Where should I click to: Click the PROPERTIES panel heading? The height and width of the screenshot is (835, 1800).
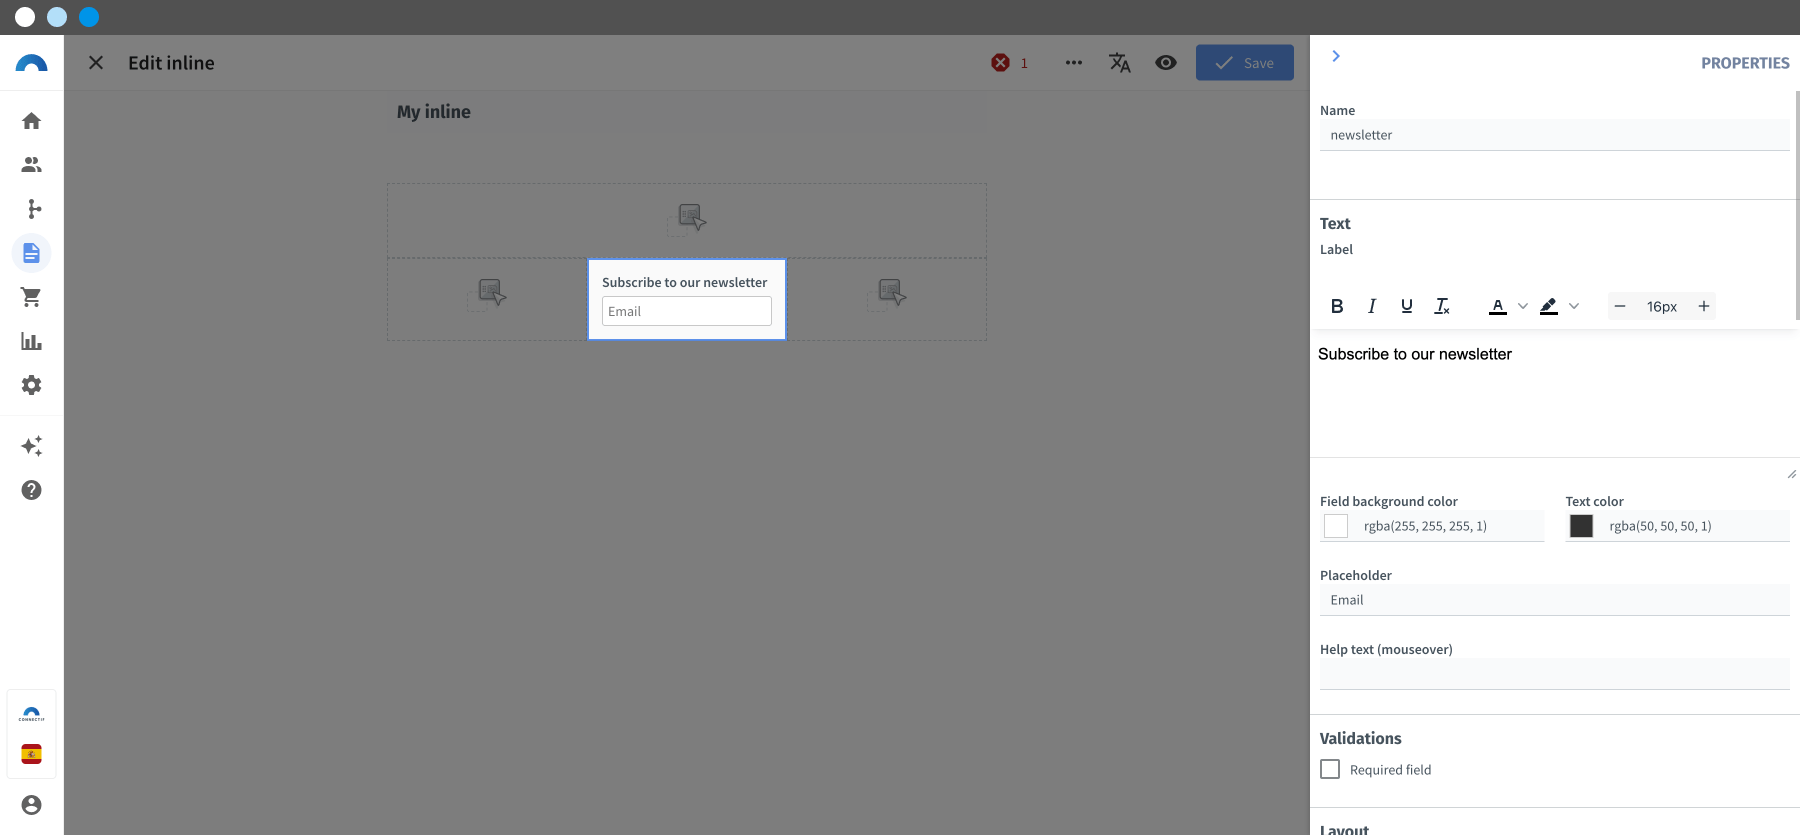click(1745, 63)
